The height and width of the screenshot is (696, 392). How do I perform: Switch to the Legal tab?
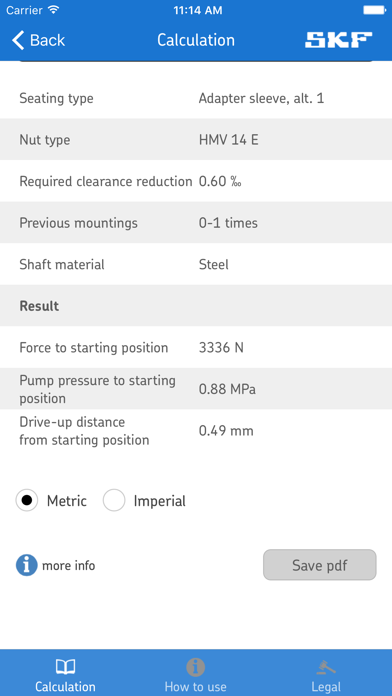click(326, 673)
